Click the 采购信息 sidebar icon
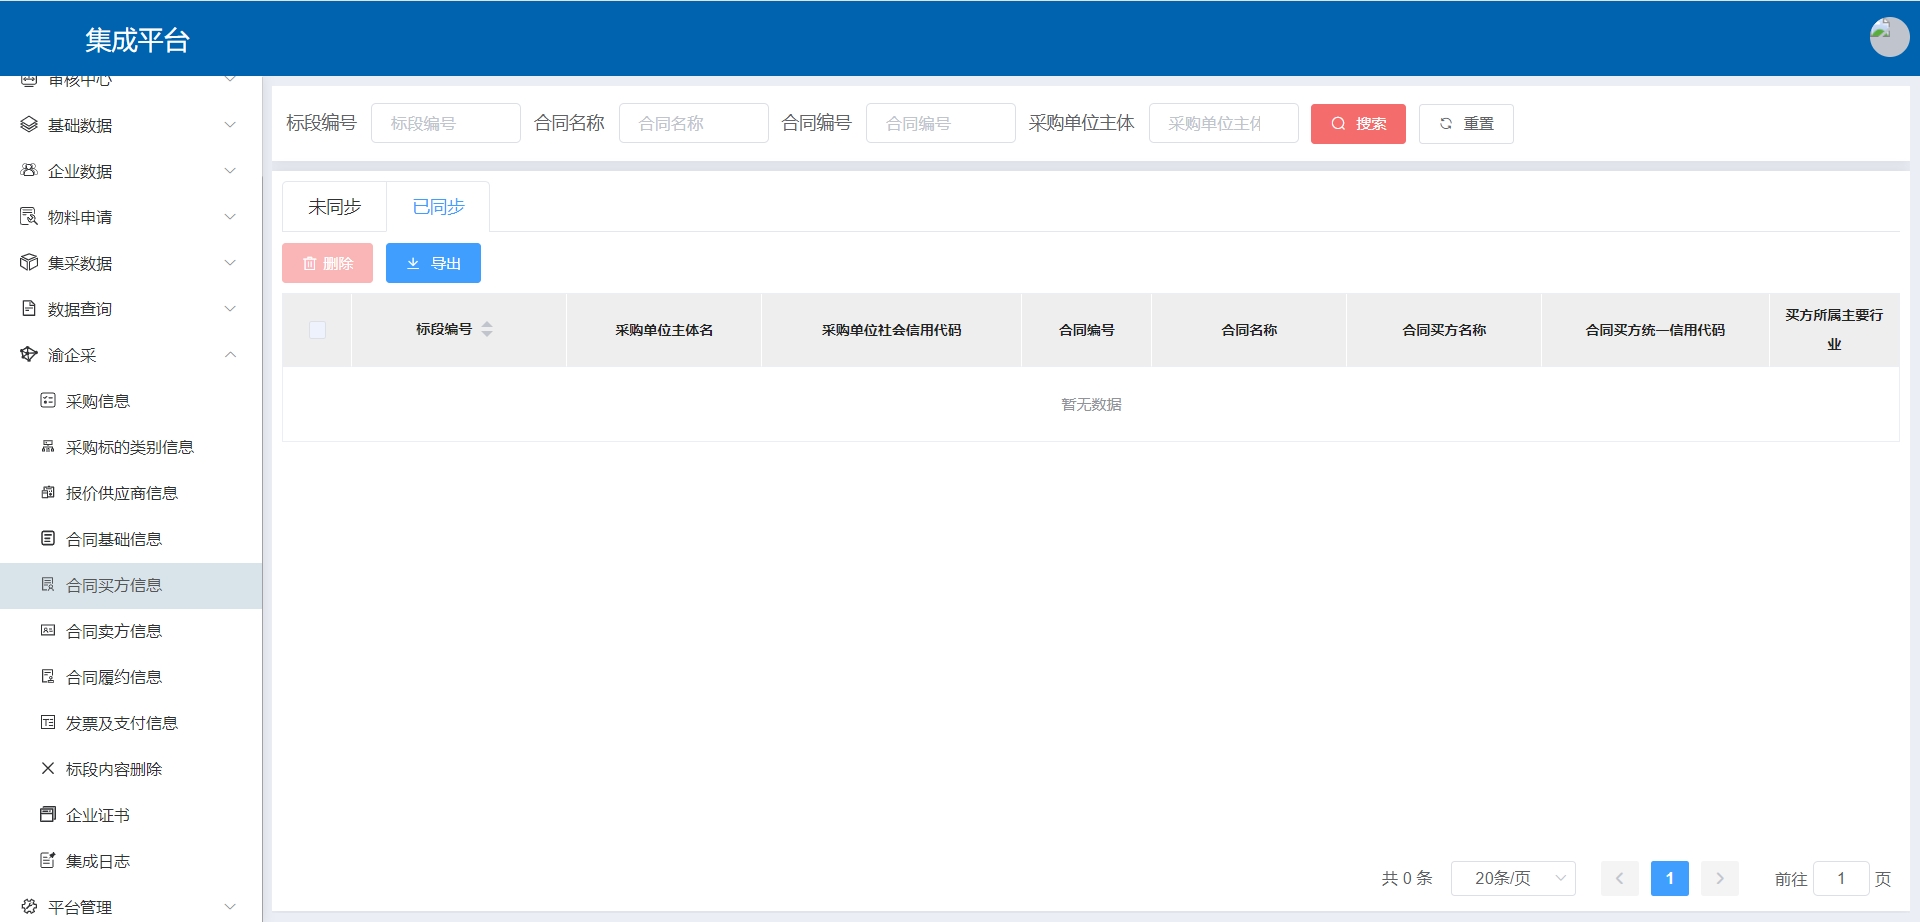The height and width of the screenshot is (922, 1920). click(47, 401)
